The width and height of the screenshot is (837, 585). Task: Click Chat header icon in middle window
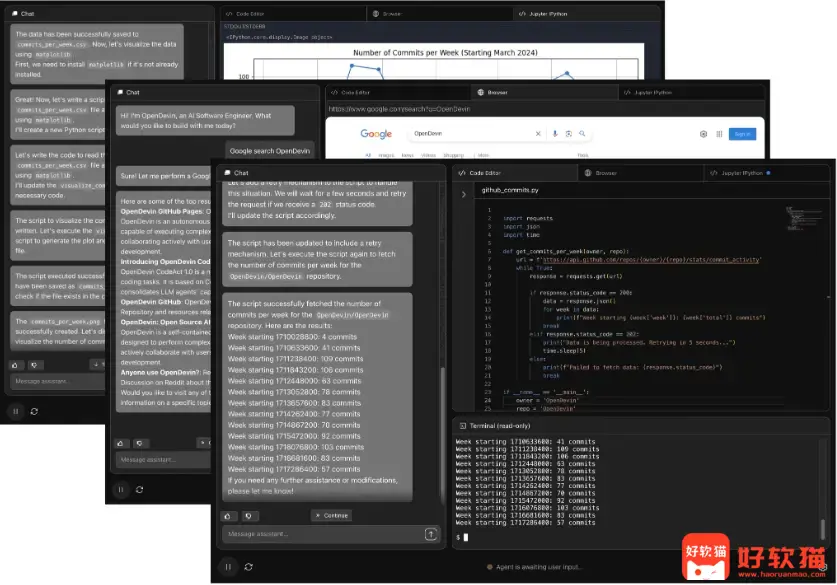click(x=120, y=92)
